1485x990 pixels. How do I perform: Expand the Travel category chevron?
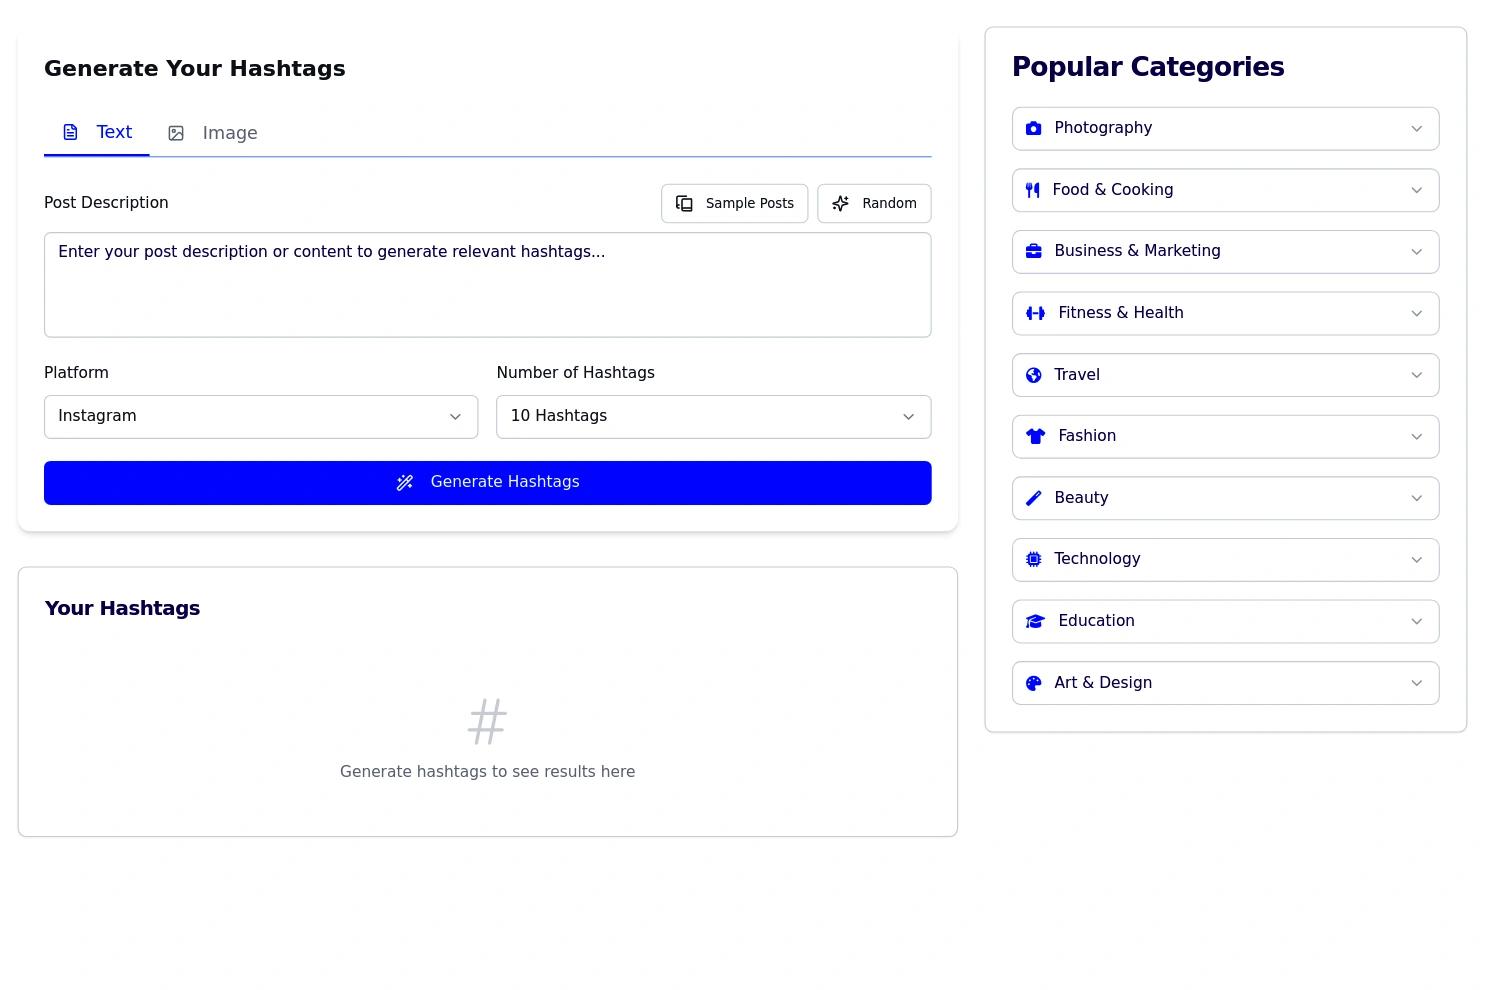pyautogui.click(x=1416, y=375)
